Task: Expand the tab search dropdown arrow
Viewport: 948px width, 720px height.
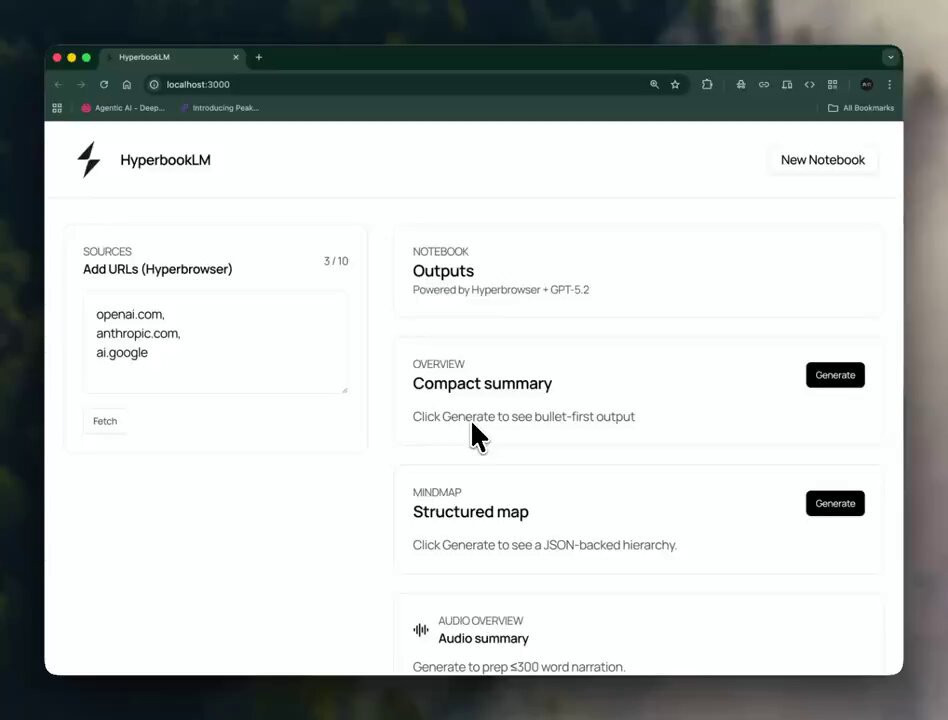Action: [x=891, y=57]
